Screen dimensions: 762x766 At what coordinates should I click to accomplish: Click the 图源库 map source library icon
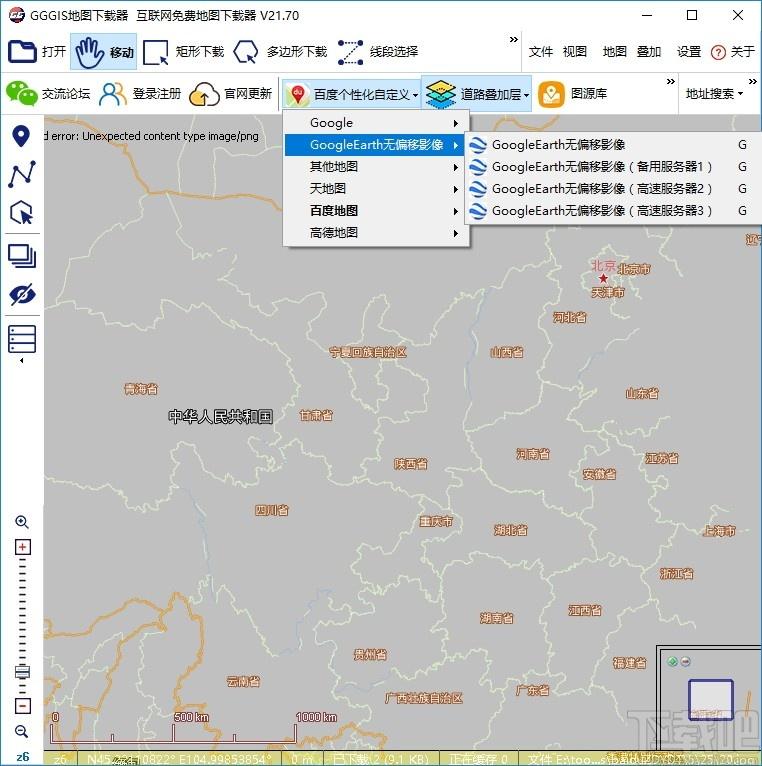551,93
